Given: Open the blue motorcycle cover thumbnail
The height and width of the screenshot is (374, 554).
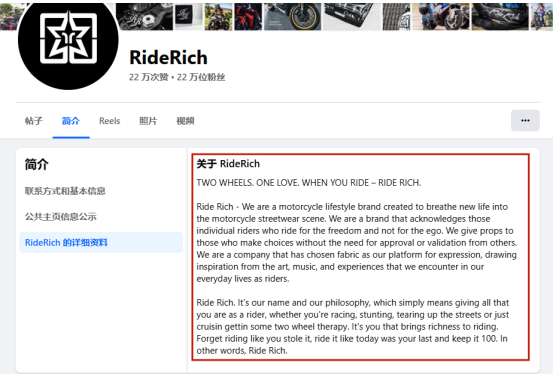Looking at the screenshot, I should [441, 17].
